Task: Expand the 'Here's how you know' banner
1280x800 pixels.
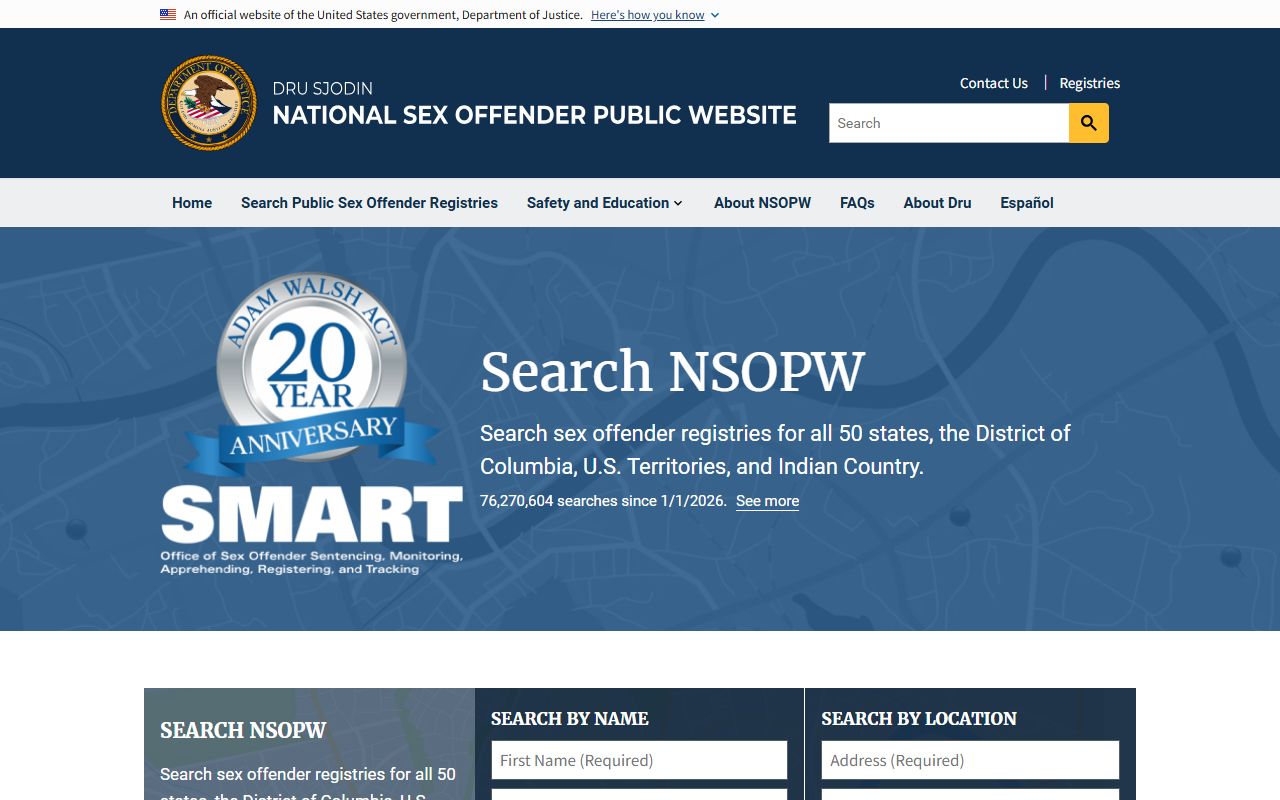Action: (655, 15)
